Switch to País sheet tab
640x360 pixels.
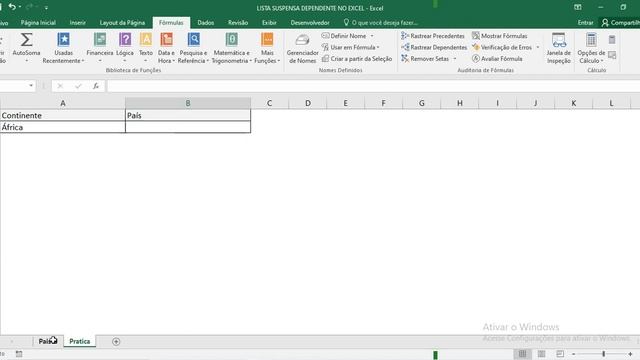(48, 341)
